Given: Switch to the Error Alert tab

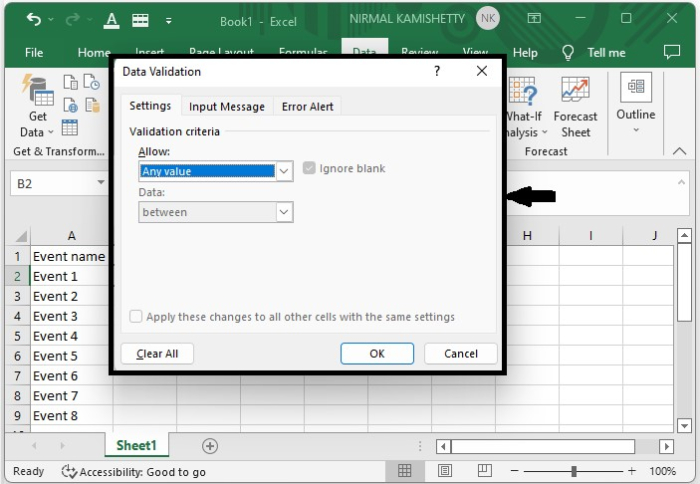Looking at the screenshot, I should click(x=308, y=107).
